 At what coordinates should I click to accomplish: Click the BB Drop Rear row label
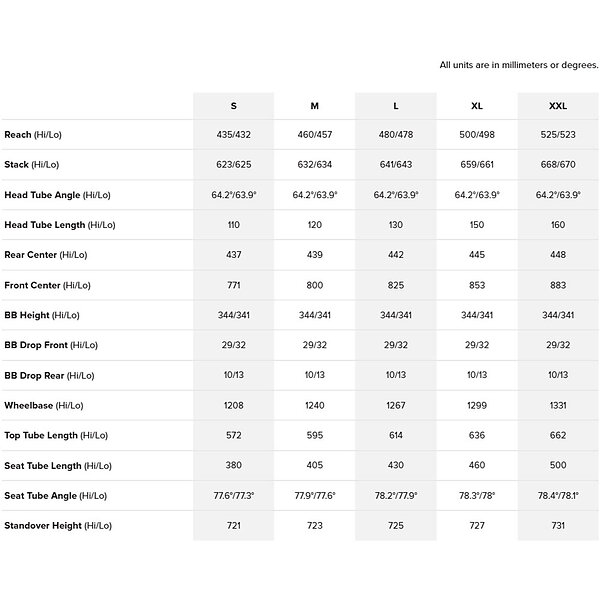click(49, 375)
